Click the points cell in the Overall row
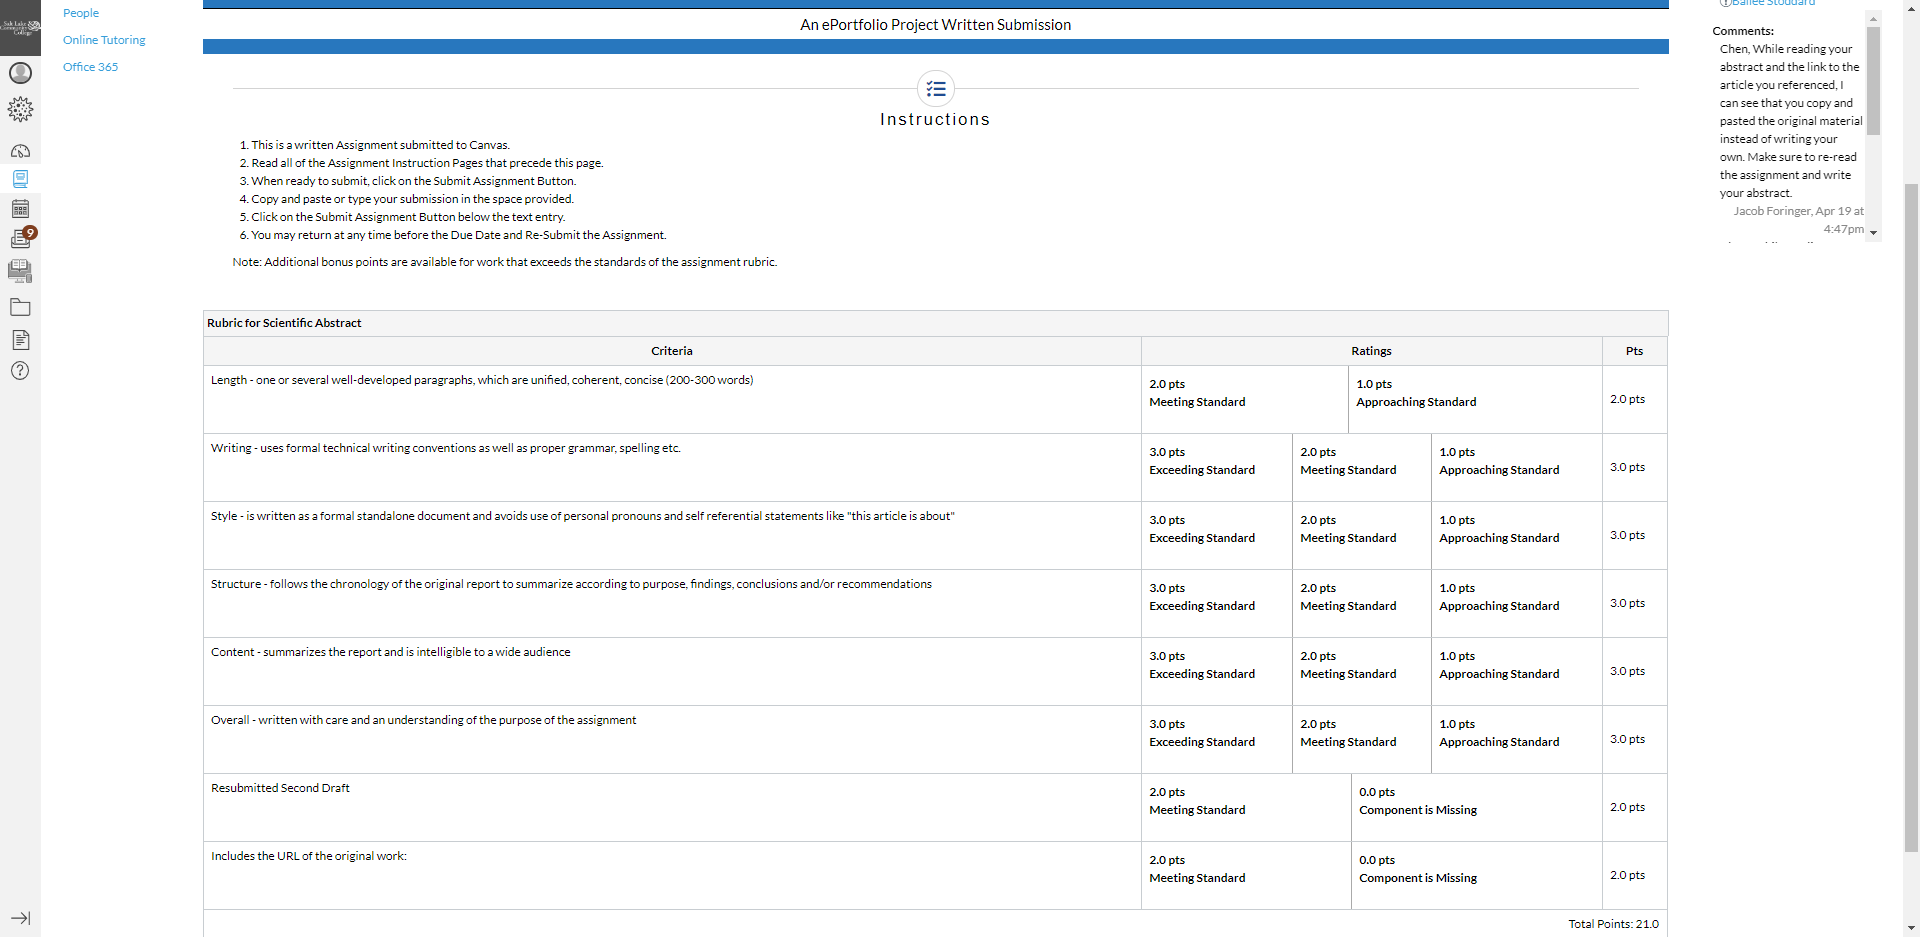Viewport: 1920px width, 937px height. point(1634,739)
